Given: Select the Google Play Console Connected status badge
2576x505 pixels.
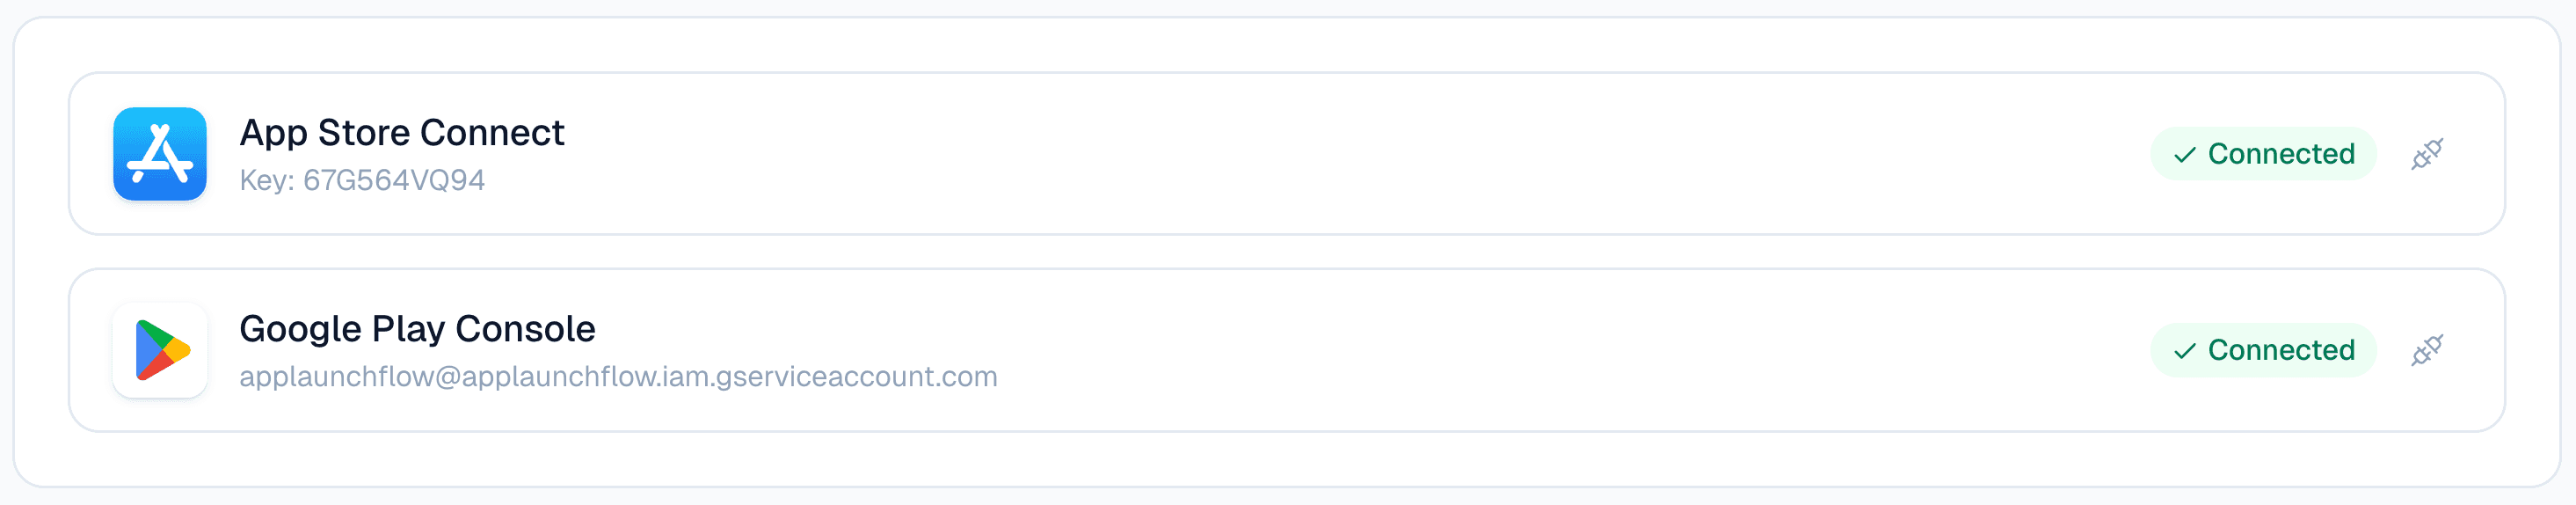Looking at the screenshot, I should [2263, 350].
